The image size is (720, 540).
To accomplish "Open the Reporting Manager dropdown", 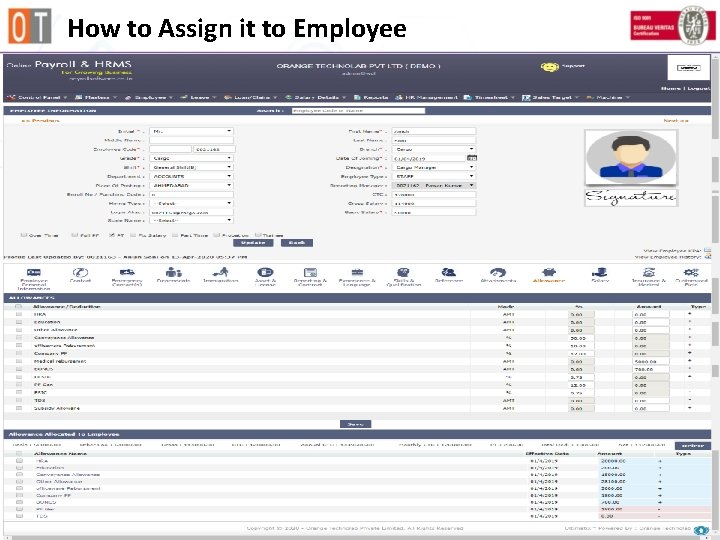I will coord(433,186).
